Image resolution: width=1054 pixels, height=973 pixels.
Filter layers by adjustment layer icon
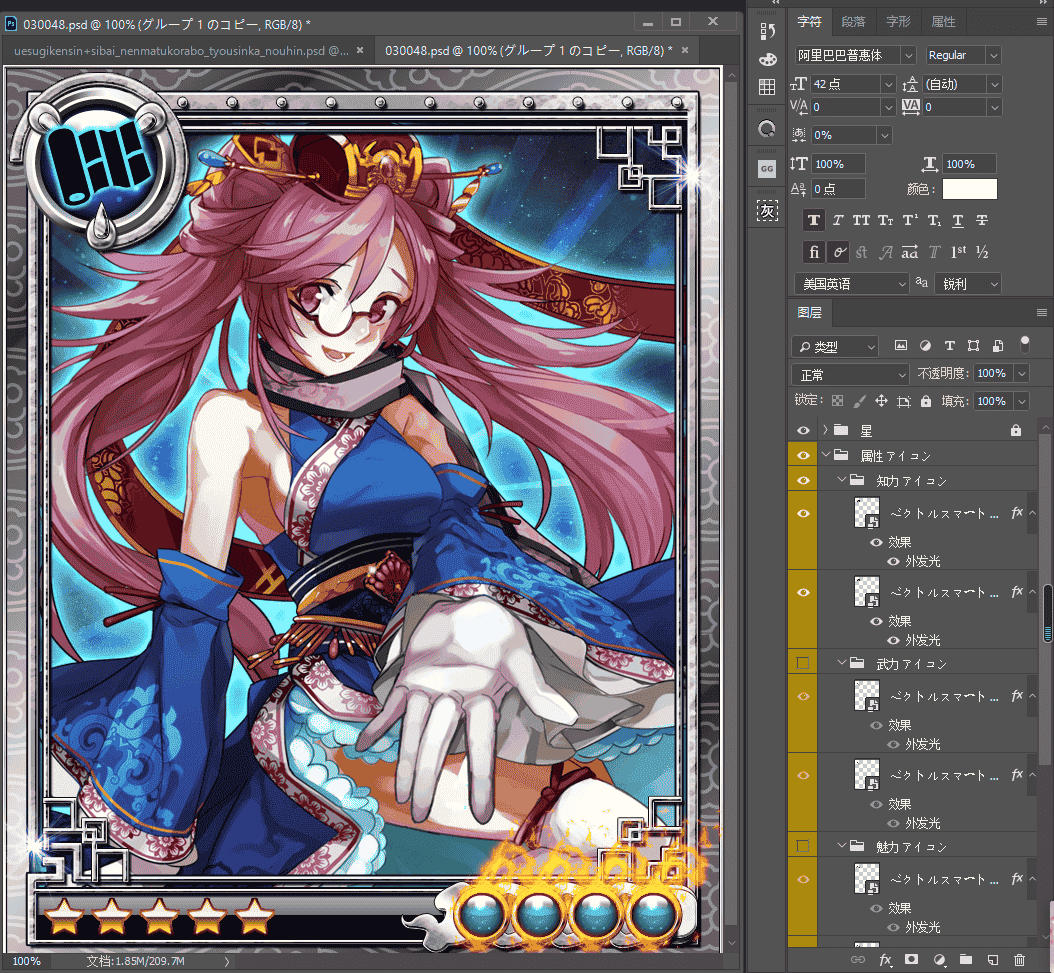[925, 346]
